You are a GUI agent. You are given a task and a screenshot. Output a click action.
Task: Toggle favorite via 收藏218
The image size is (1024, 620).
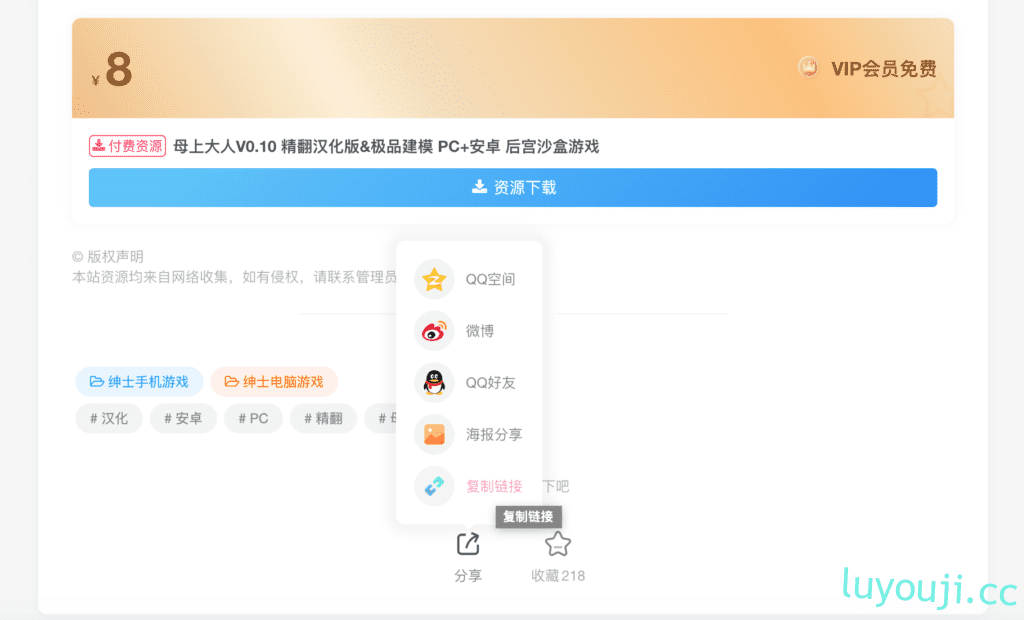click(x=557, y=575)
